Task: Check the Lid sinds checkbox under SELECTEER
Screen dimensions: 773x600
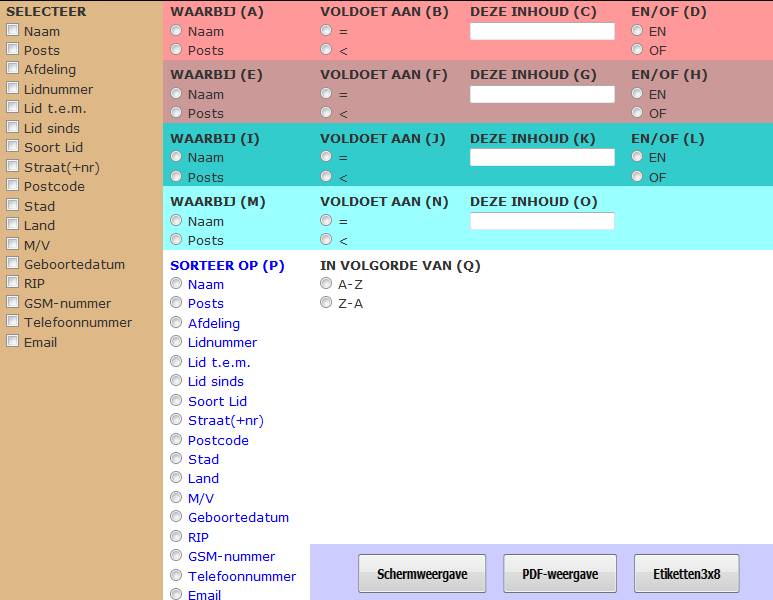Action: [x=13, y=127]
